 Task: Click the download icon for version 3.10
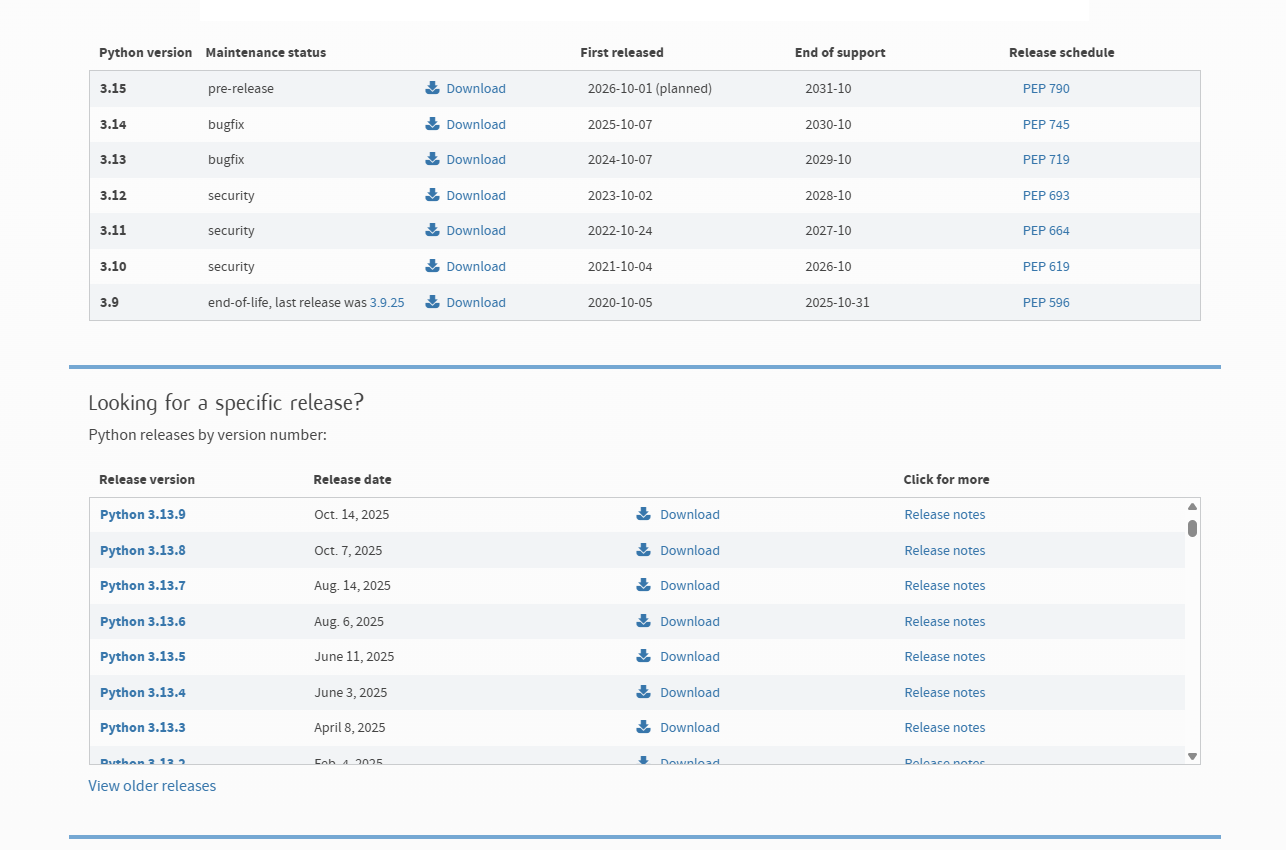point(432,266)
